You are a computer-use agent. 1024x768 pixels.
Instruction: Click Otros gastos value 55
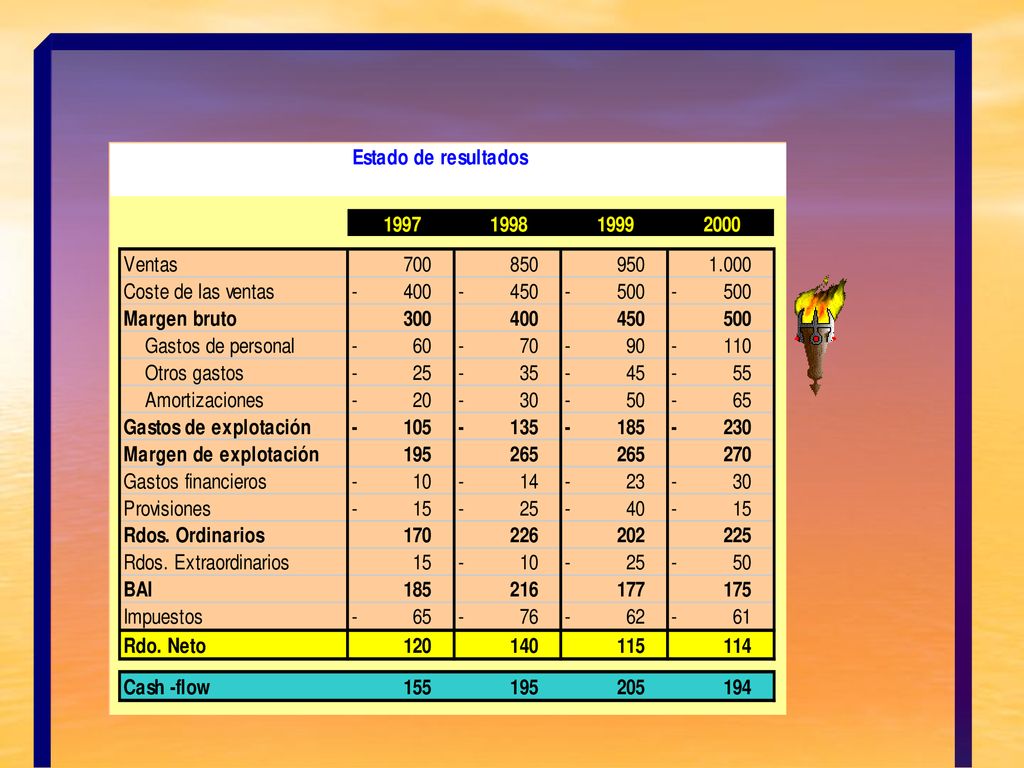[742, 373]
